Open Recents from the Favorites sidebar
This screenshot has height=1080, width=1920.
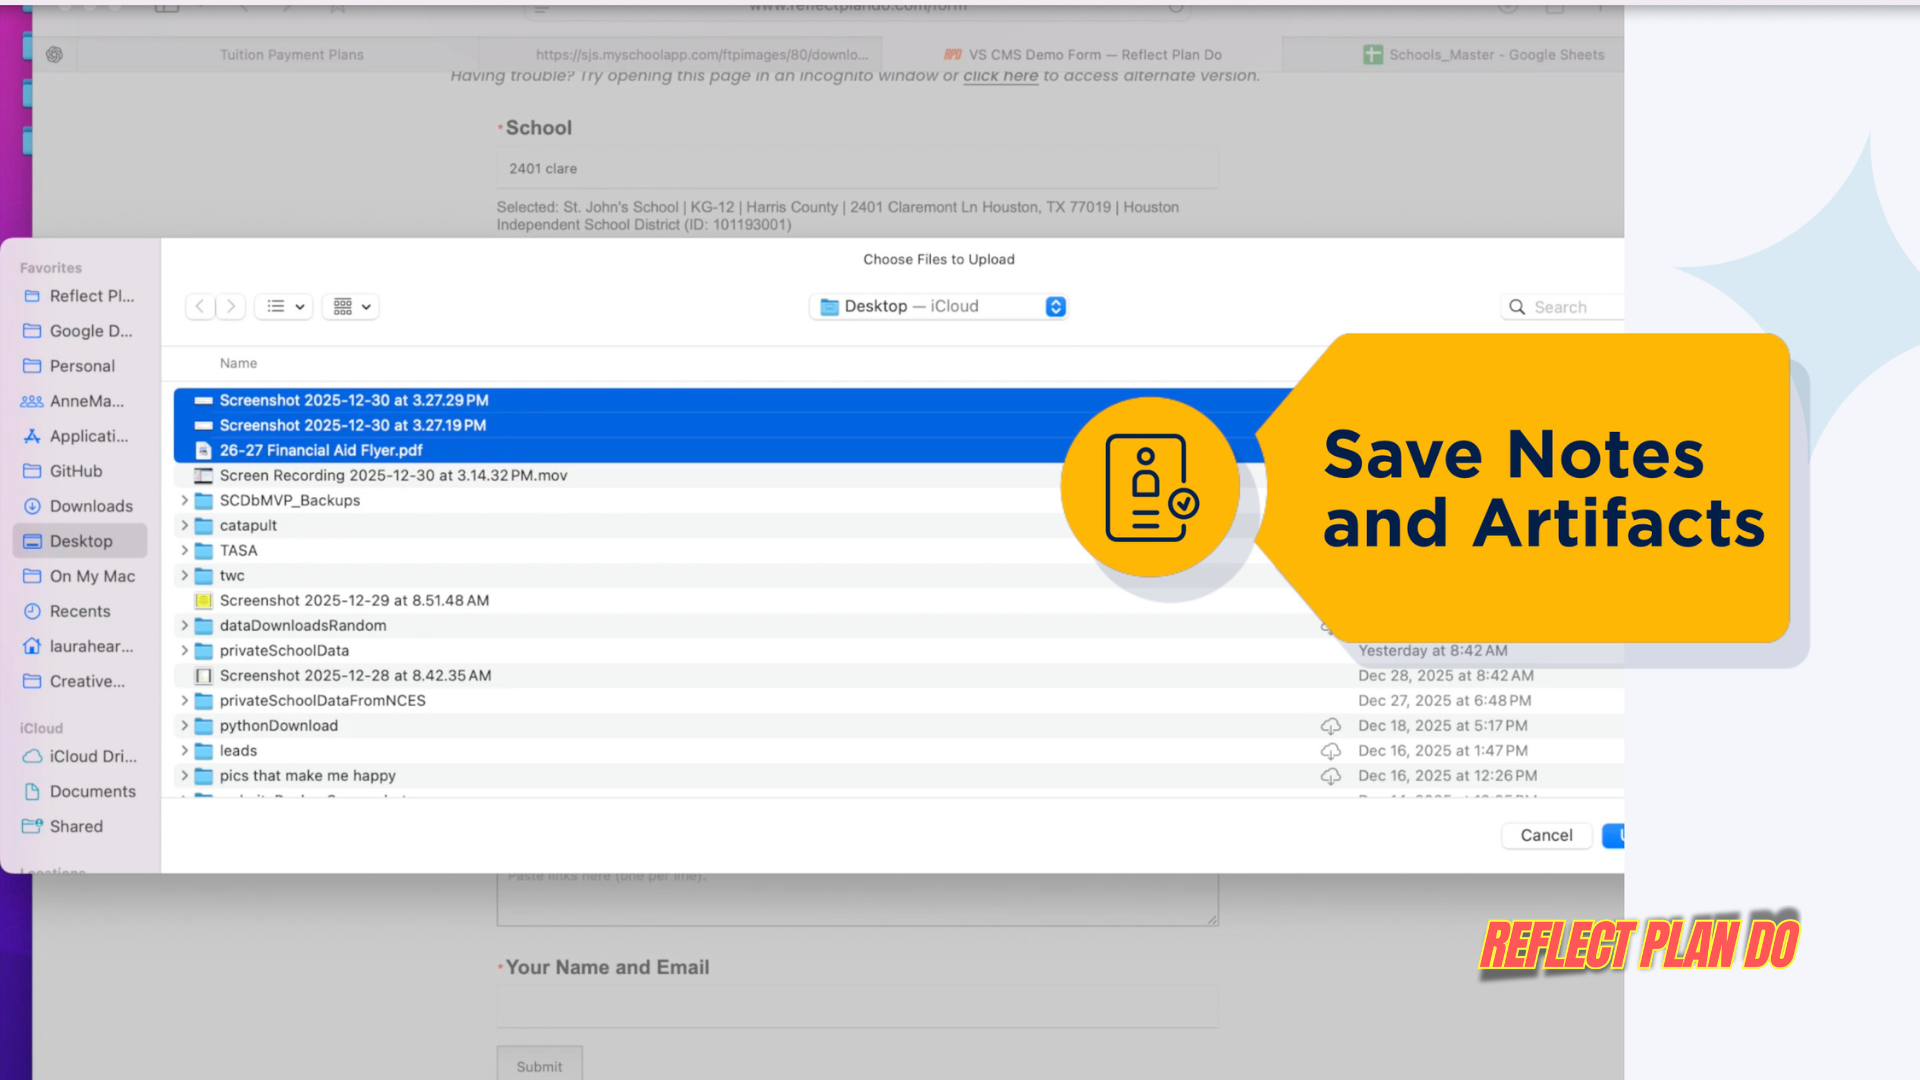pyautogui.click(x=79, y=610)
